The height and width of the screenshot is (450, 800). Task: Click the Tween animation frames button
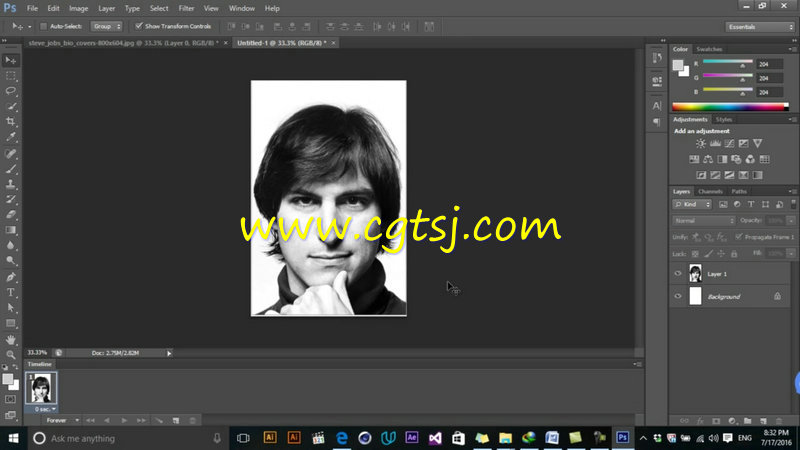click(159, 420)
